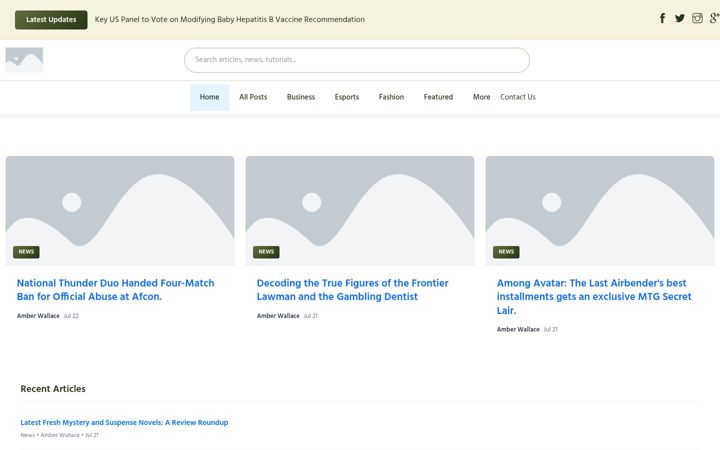Viewport: 720px width, 450px height.
Task: Click NEWS badge on Frontier Lawman card
Action: pyautogui.click(x=266, y=252)
